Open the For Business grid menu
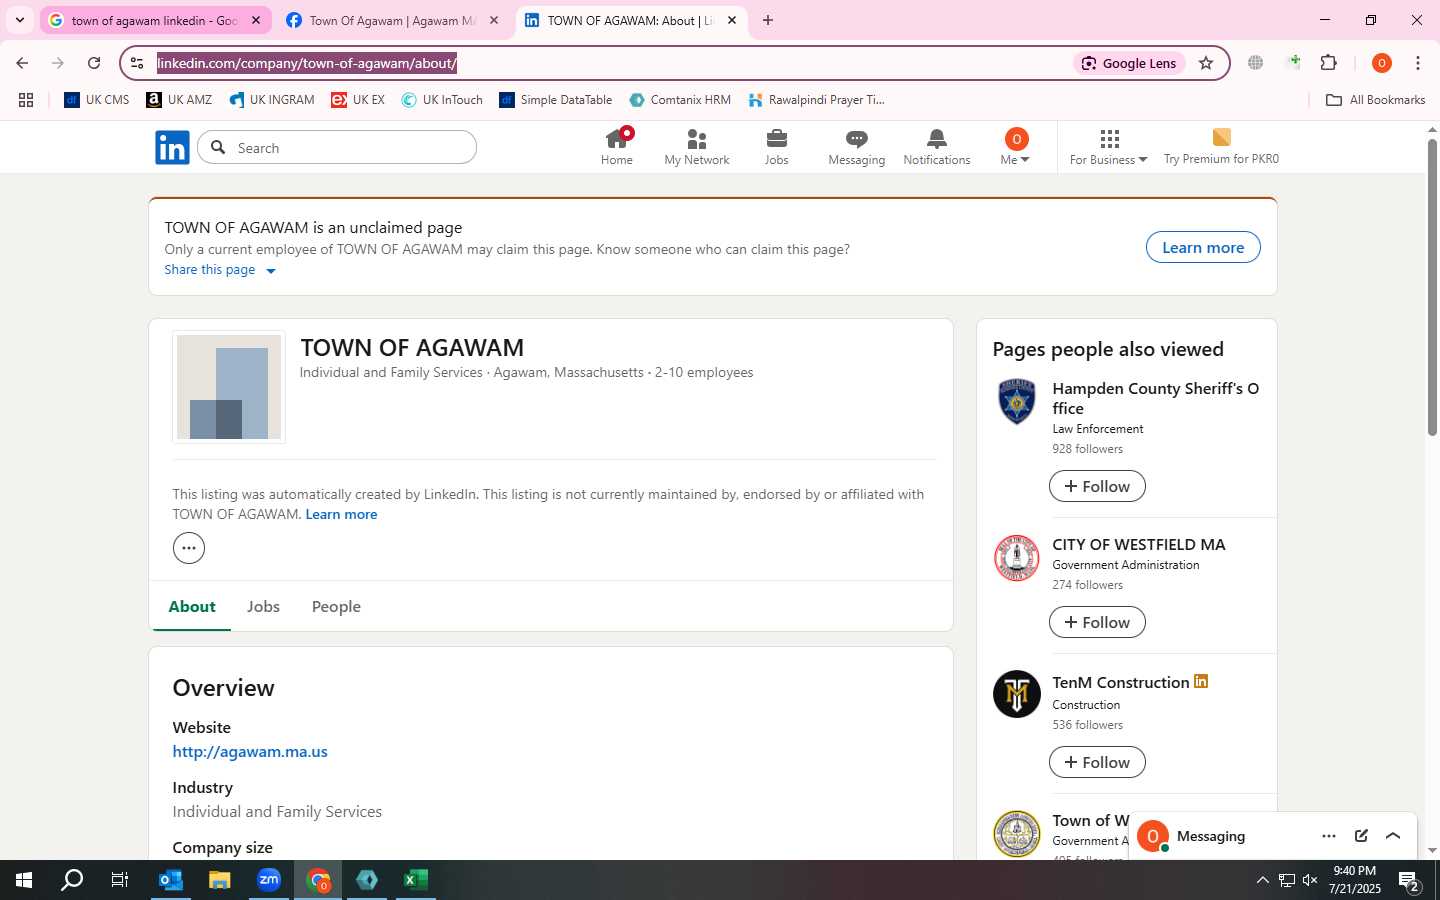The image size is (1440, 900). 1109,147
